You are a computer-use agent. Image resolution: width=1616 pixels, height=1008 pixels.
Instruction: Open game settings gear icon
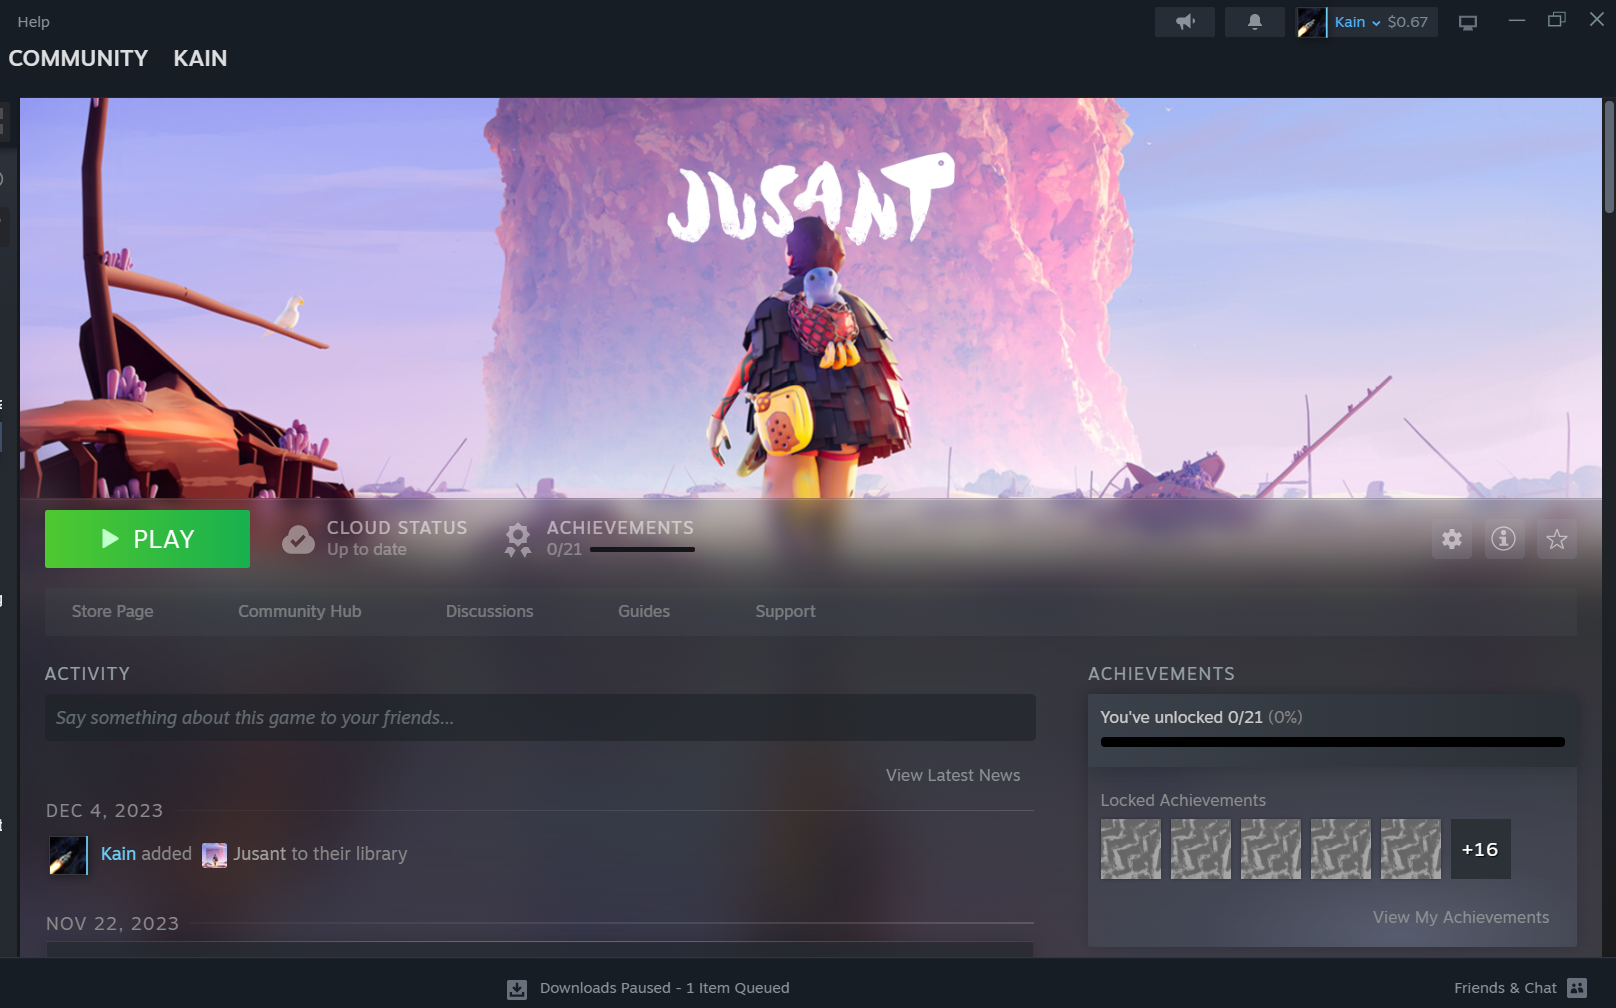coord(1452,540)
